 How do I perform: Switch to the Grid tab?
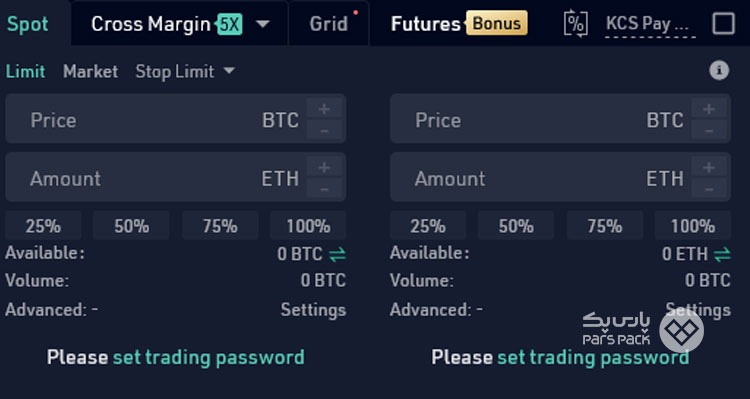coord(329,24)
